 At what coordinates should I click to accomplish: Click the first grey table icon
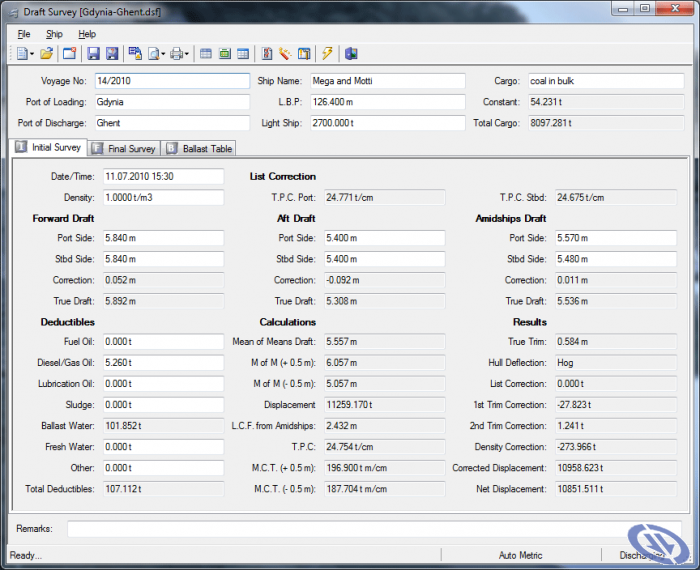coord(206,54)
